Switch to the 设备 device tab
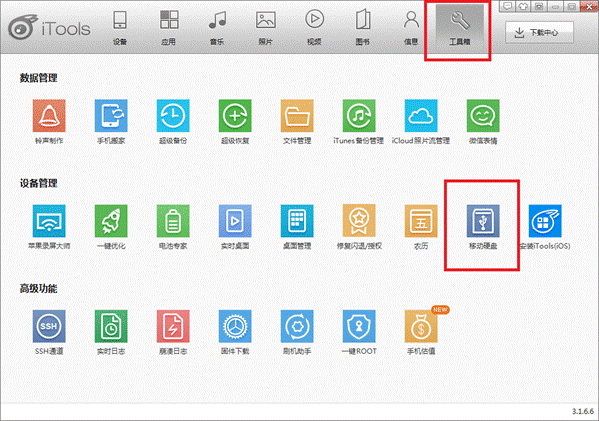Viewport: 599px width, 421px height. pos(120,28)
